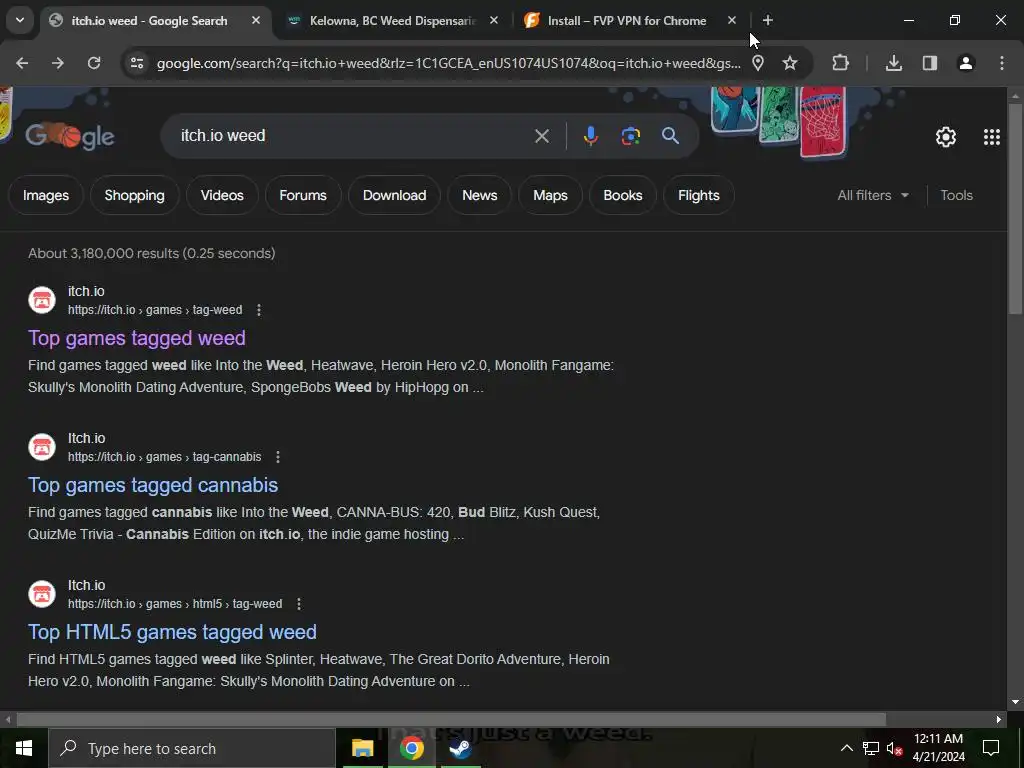Go forward to the next page
This screenshot has height=768, width=1024.
click(x=58, y=63)
